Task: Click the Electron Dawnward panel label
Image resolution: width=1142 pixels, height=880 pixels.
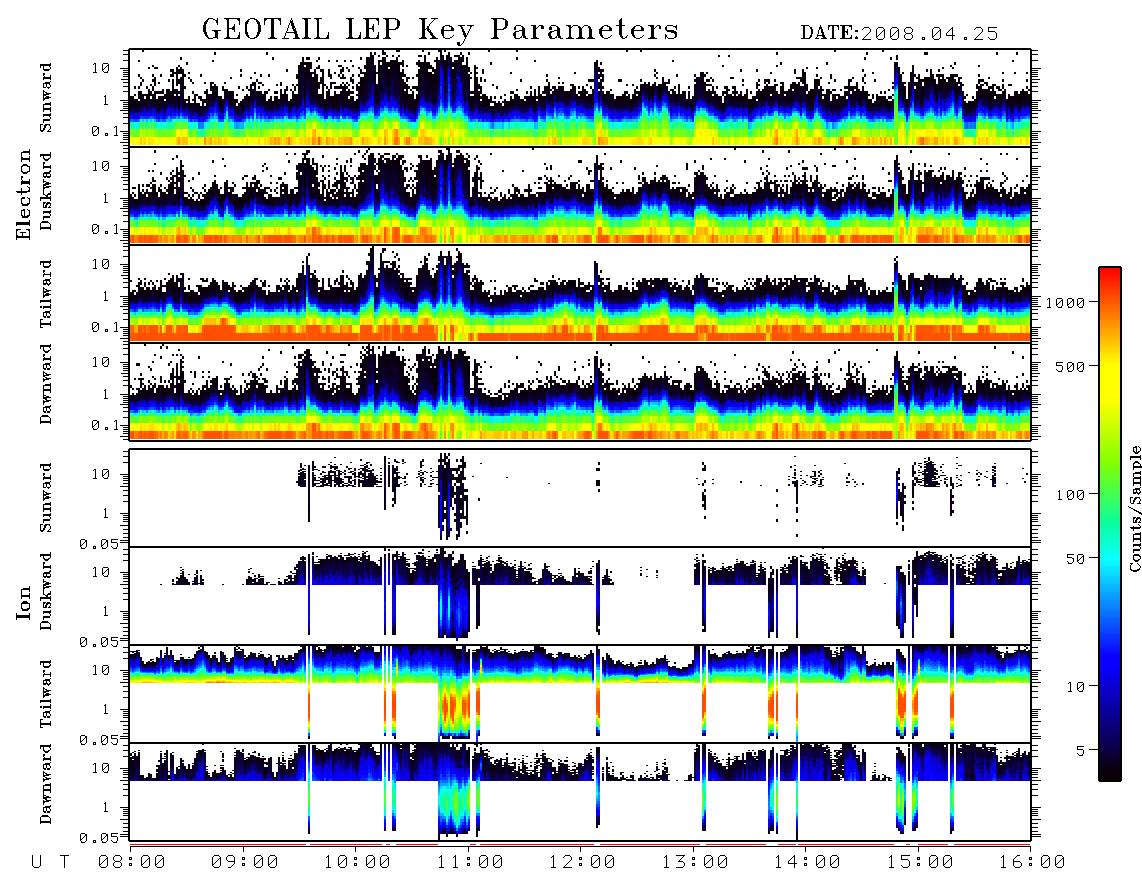Action: tap(45, 384)
